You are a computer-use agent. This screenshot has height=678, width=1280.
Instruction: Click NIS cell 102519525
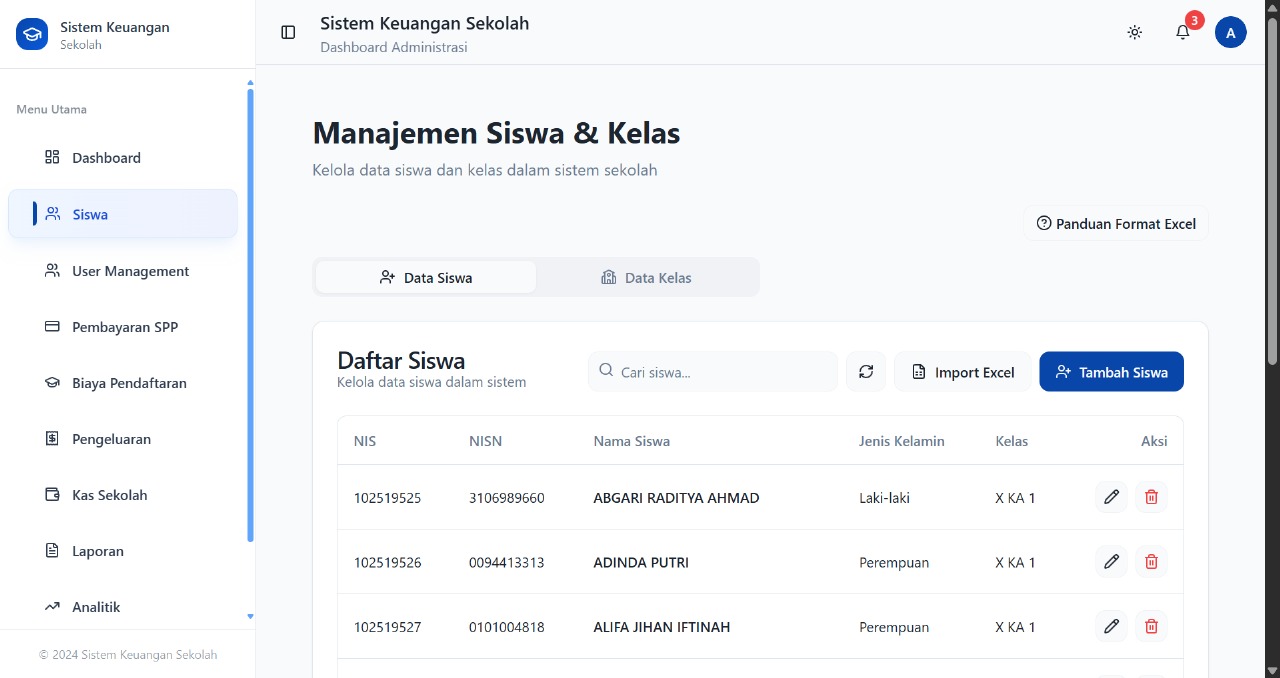click(388, 498)
